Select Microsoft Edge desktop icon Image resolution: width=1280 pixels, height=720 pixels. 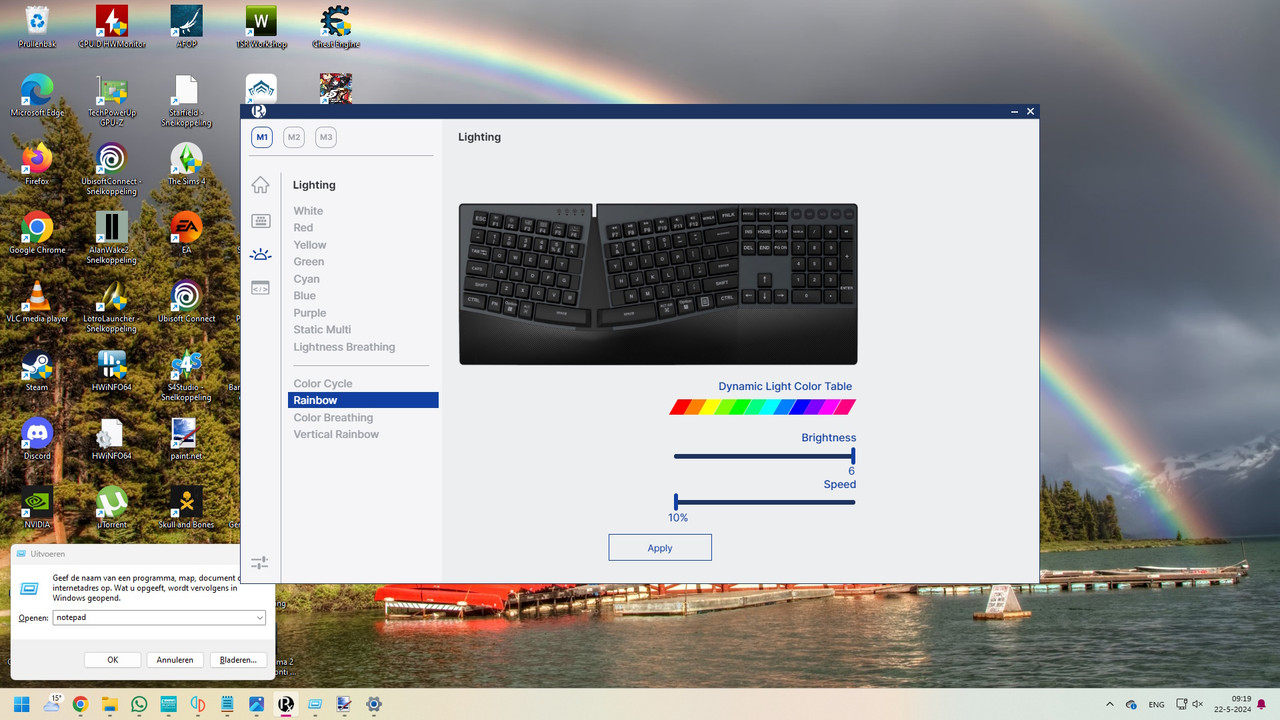(x=37, y=96)
